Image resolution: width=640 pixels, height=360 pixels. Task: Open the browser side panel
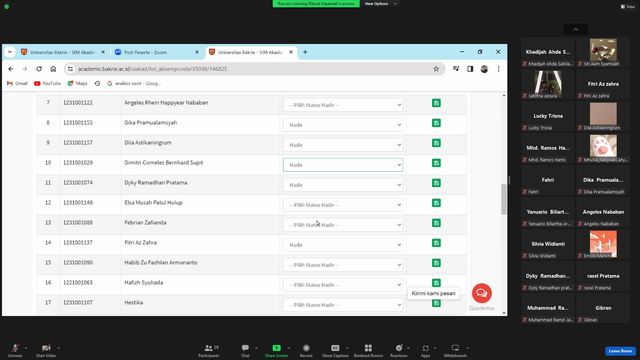click(470, 69)
